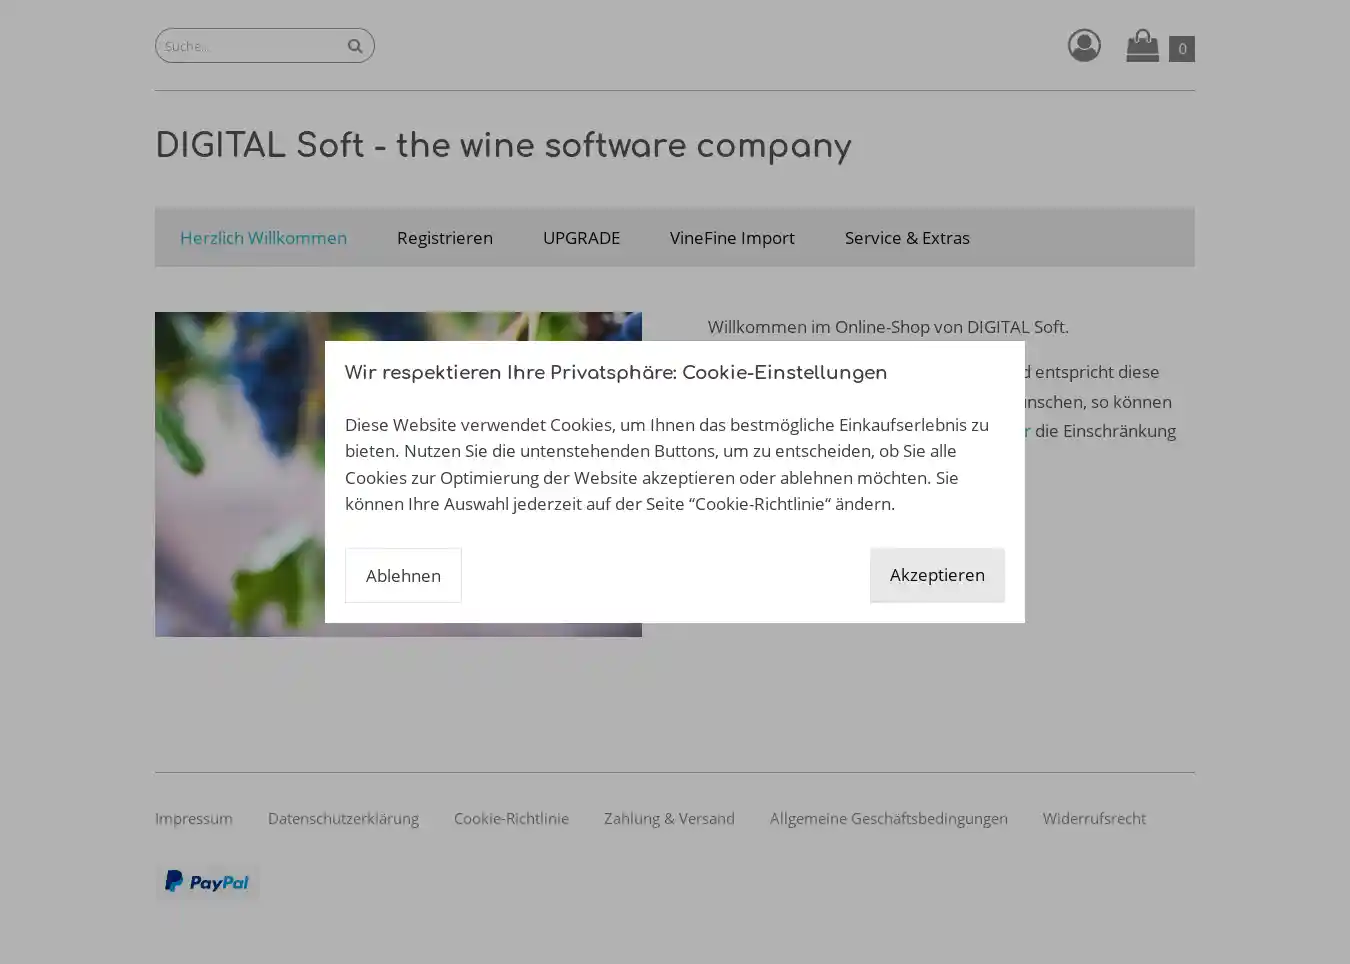
Task: Click the PayPal payment logo
Action: point(207,882)
